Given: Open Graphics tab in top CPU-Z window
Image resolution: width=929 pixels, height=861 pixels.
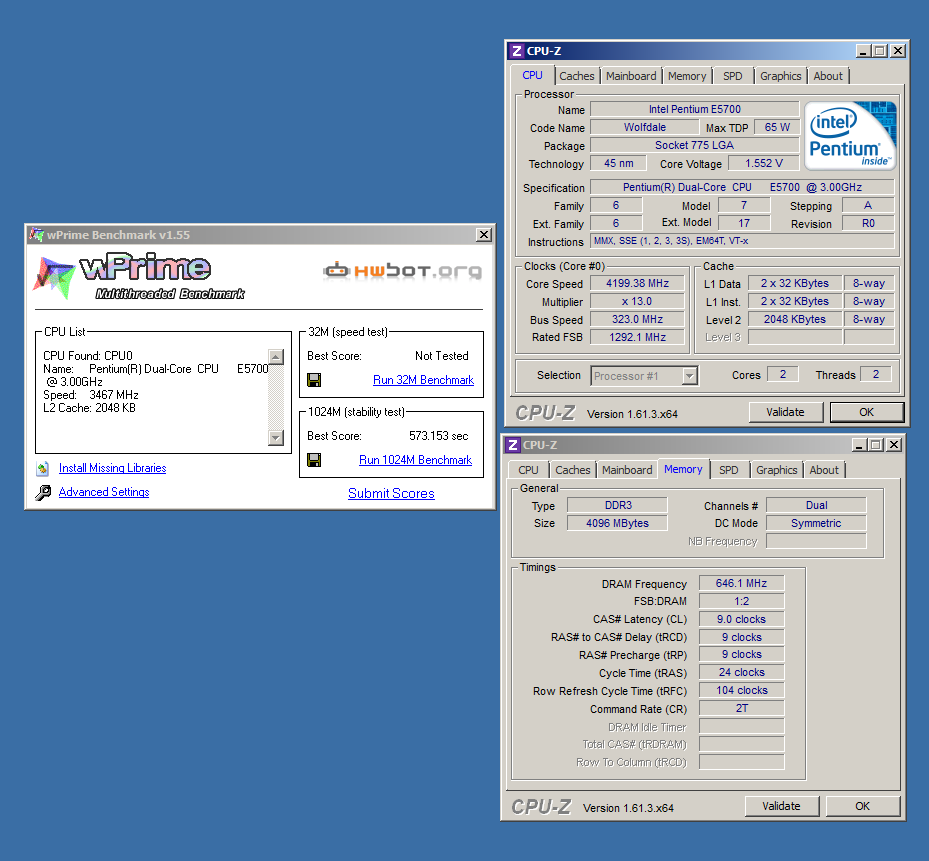Looking at the screenshot, I should 780,76.
